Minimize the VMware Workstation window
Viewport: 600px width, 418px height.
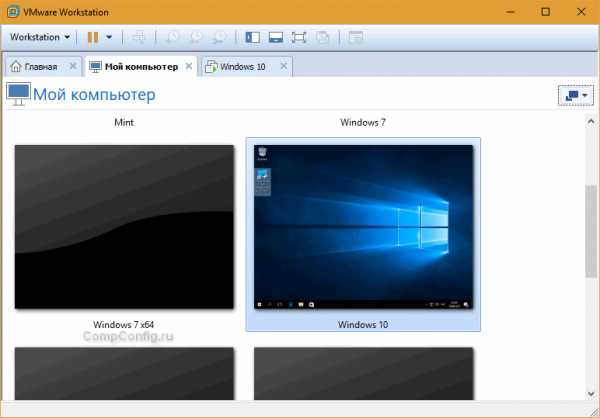pos(510,12)
